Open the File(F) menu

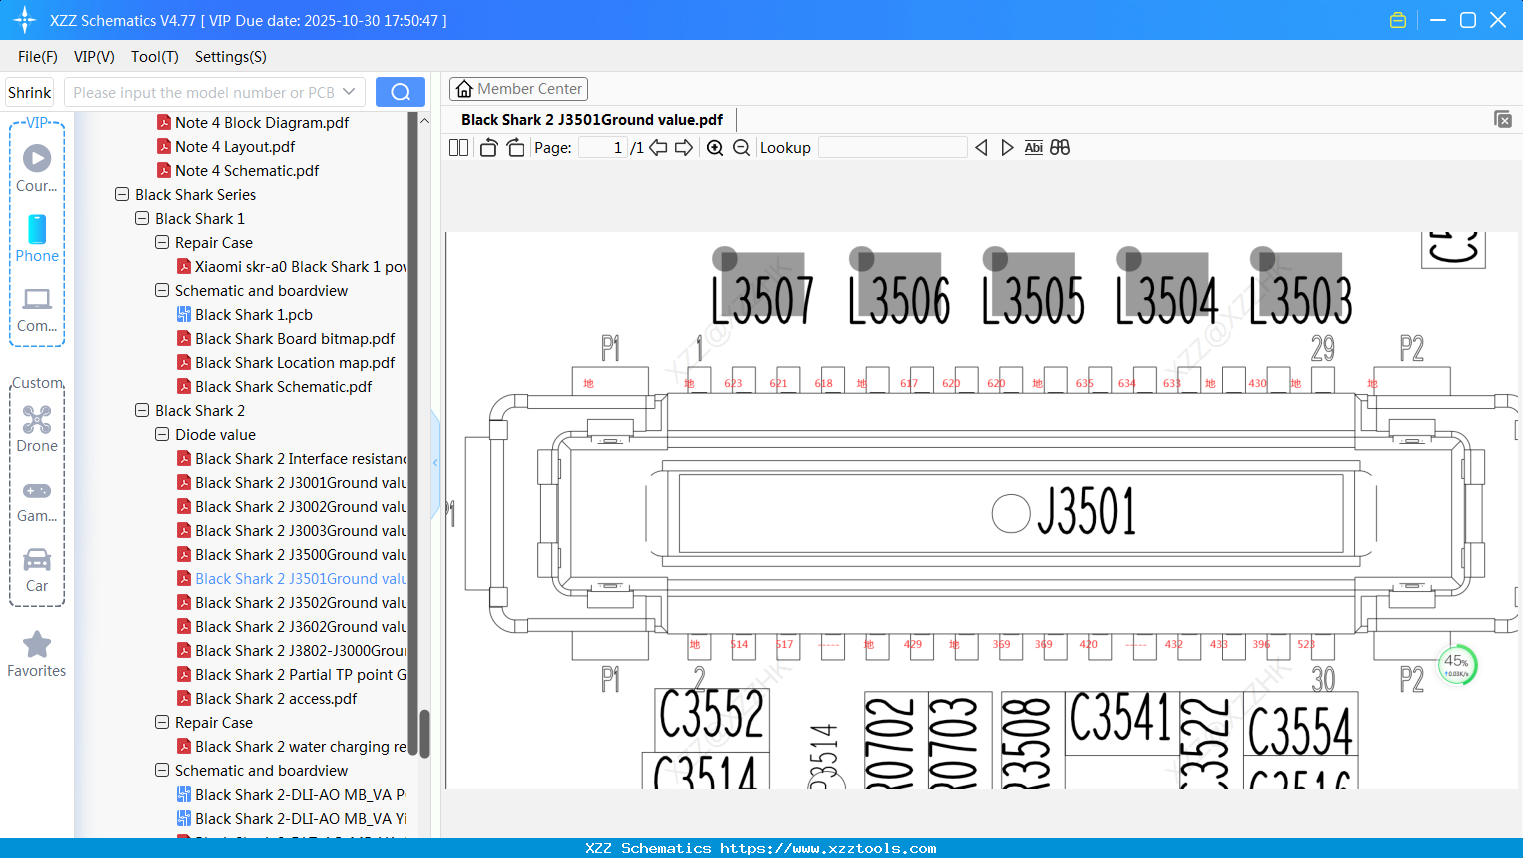[38, 57]
